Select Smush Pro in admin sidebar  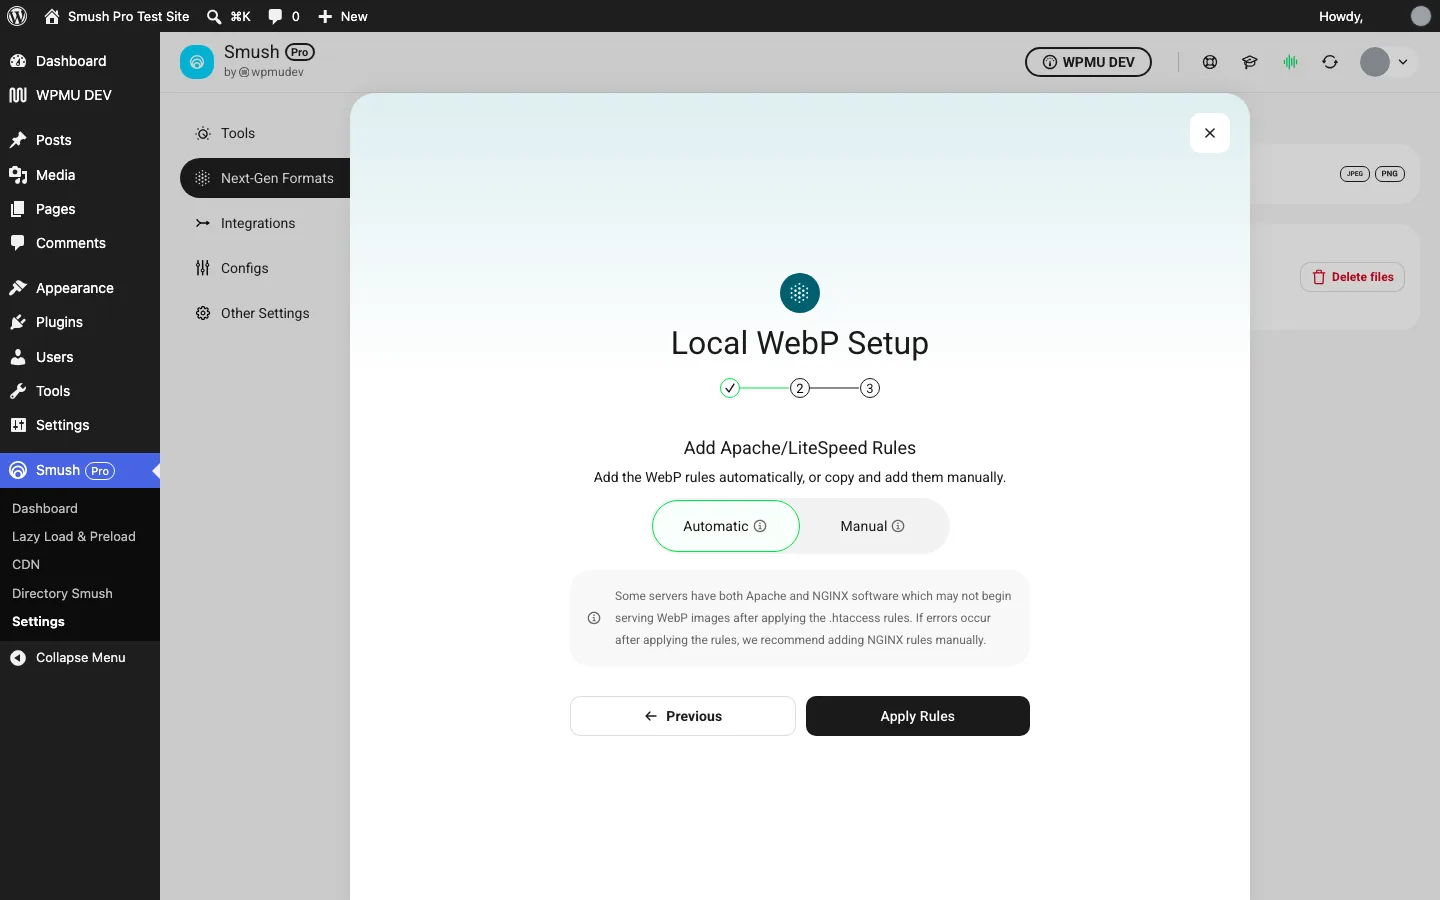80,470
